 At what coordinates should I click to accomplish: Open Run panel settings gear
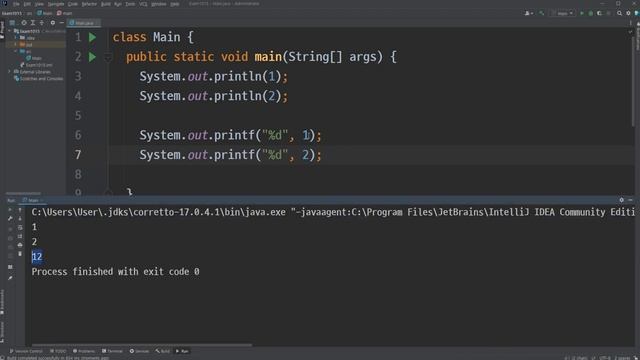[621, 200]
